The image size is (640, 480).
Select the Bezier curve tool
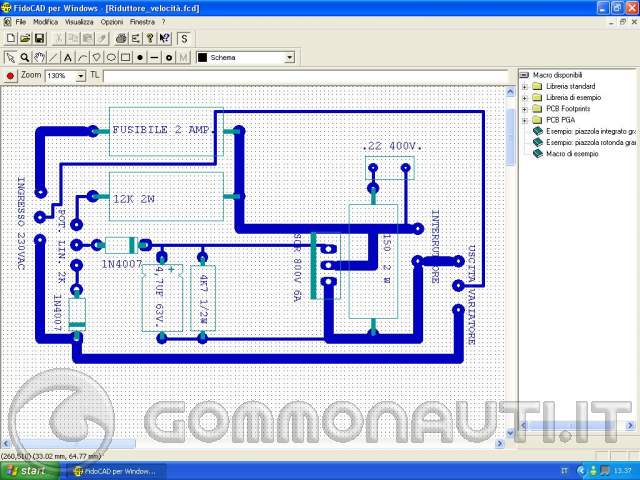pos(82,58)
